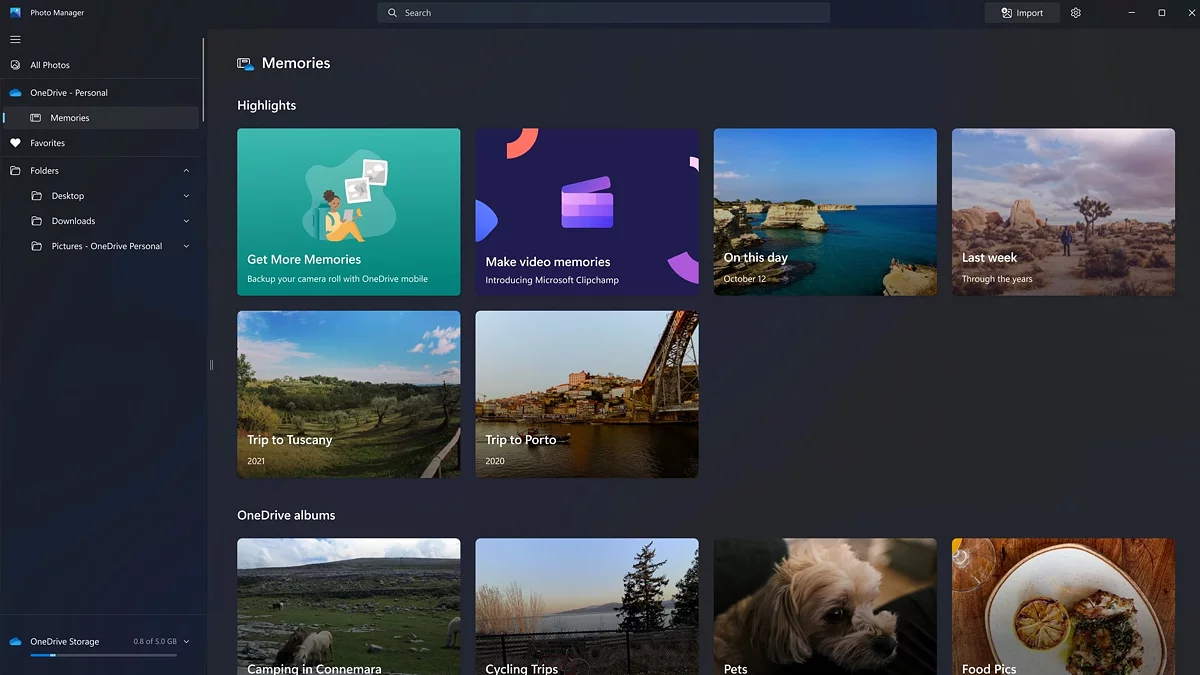Open the Get More Memories card
The image size is (1200, 675).
tap(348, 212)
